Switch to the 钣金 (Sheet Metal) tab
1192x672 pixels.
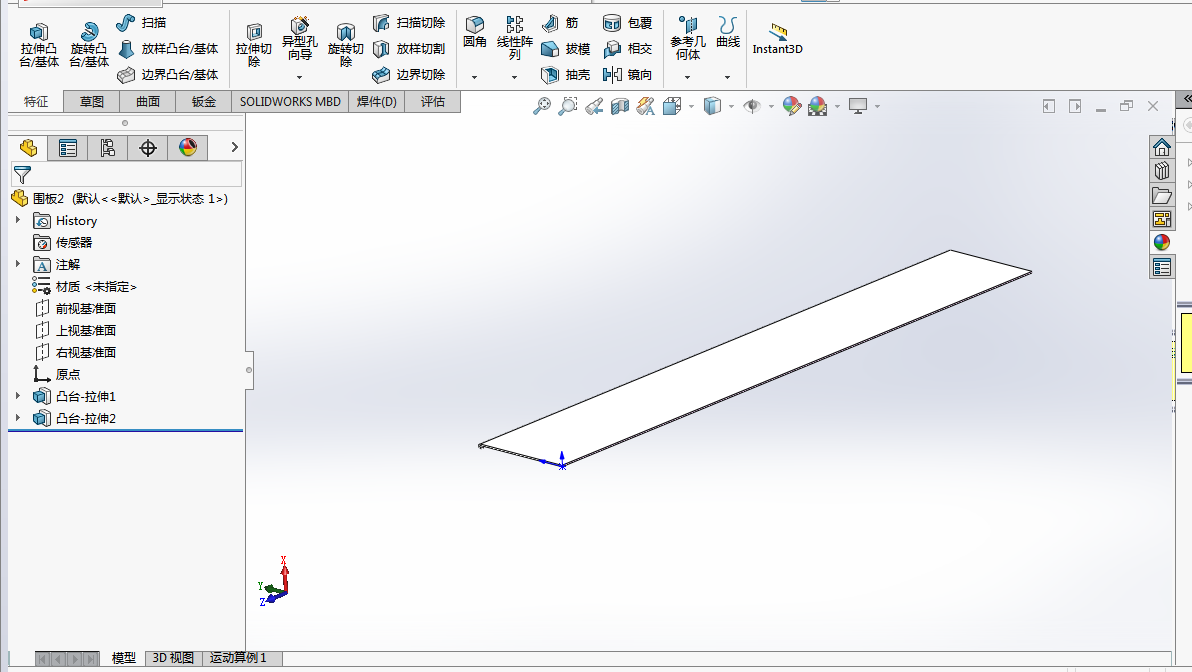tap(204, 102)
